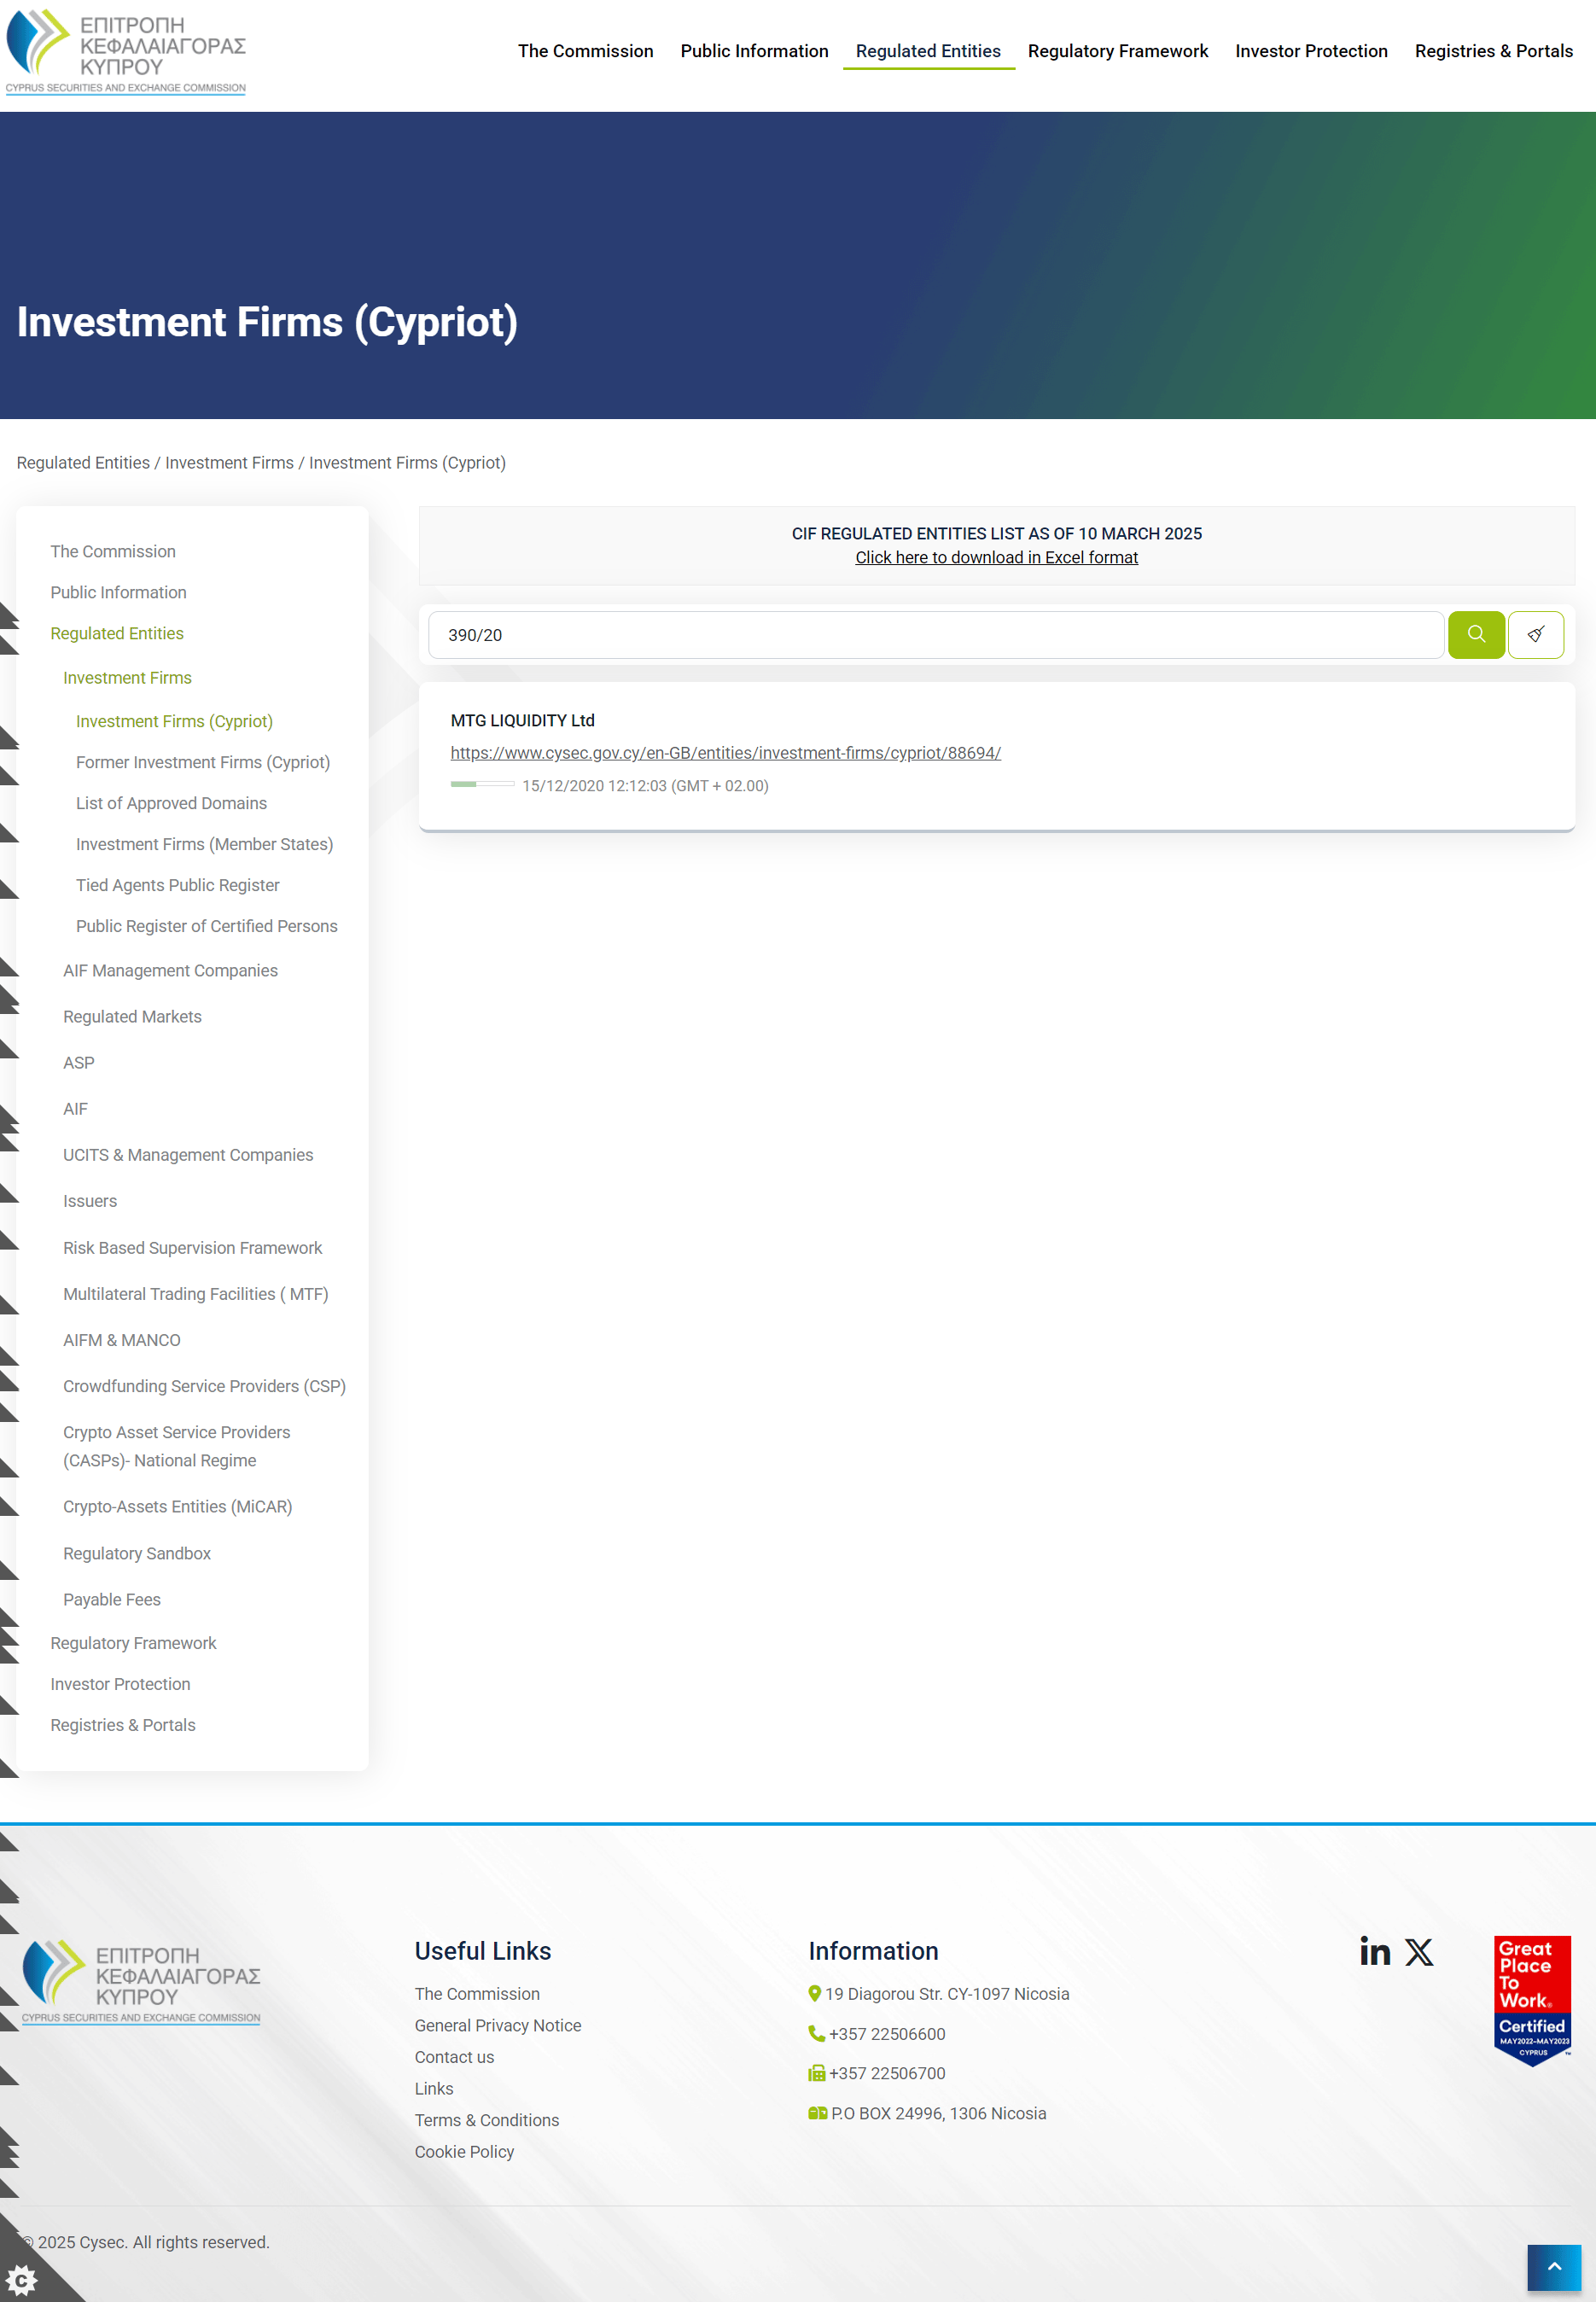
Task: Click the cookie settings gear icon
Action: pyautogui.click(x=22, y=2280)
